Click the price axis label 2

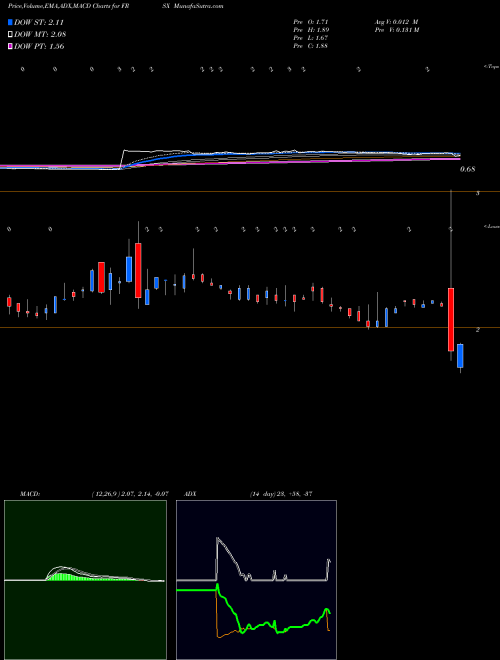click(x=478, y=330)
